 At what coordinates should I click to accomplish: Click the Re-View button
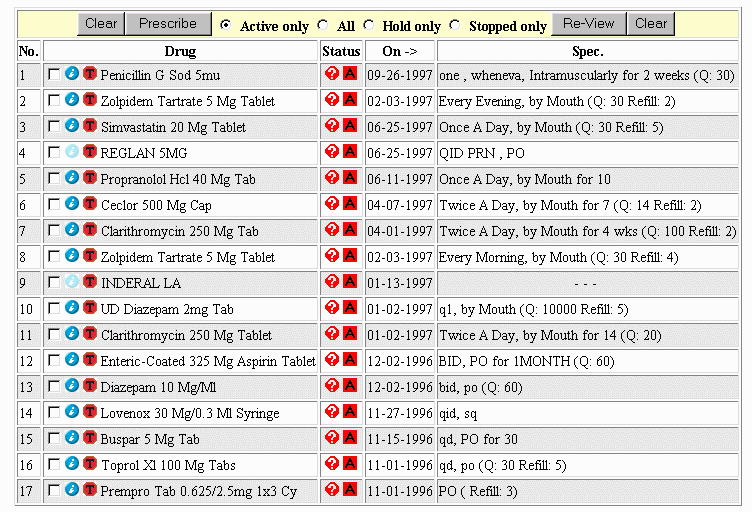click(589, 24)
